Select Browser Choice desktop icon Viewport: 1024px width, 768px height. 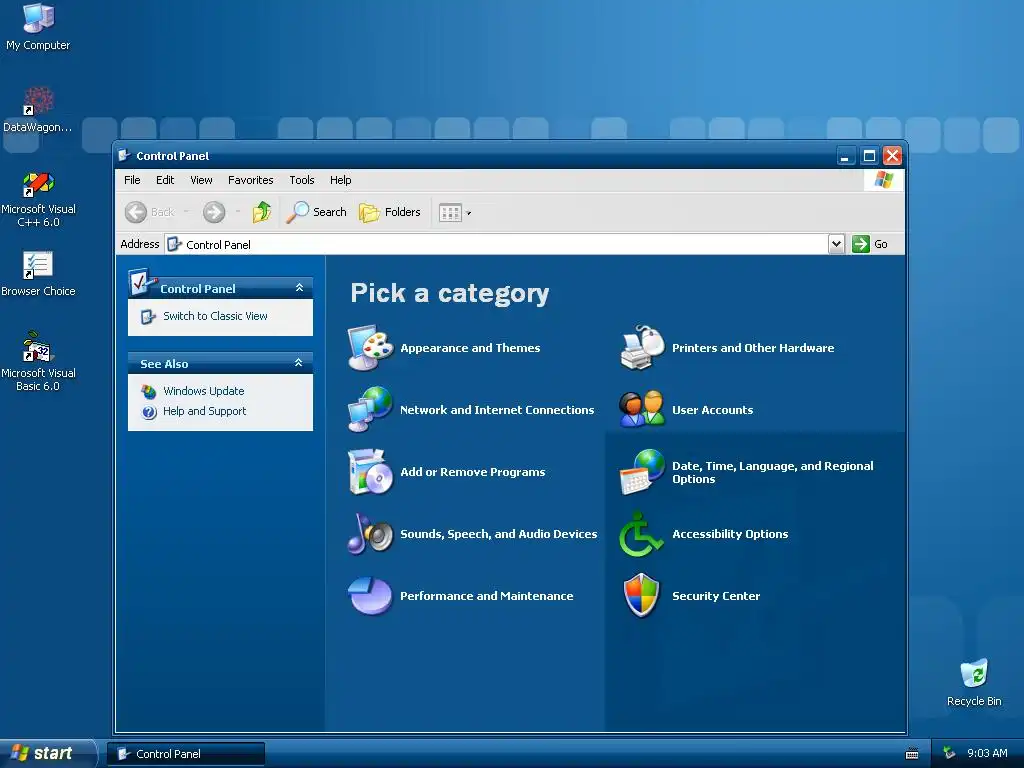[38, 274]
